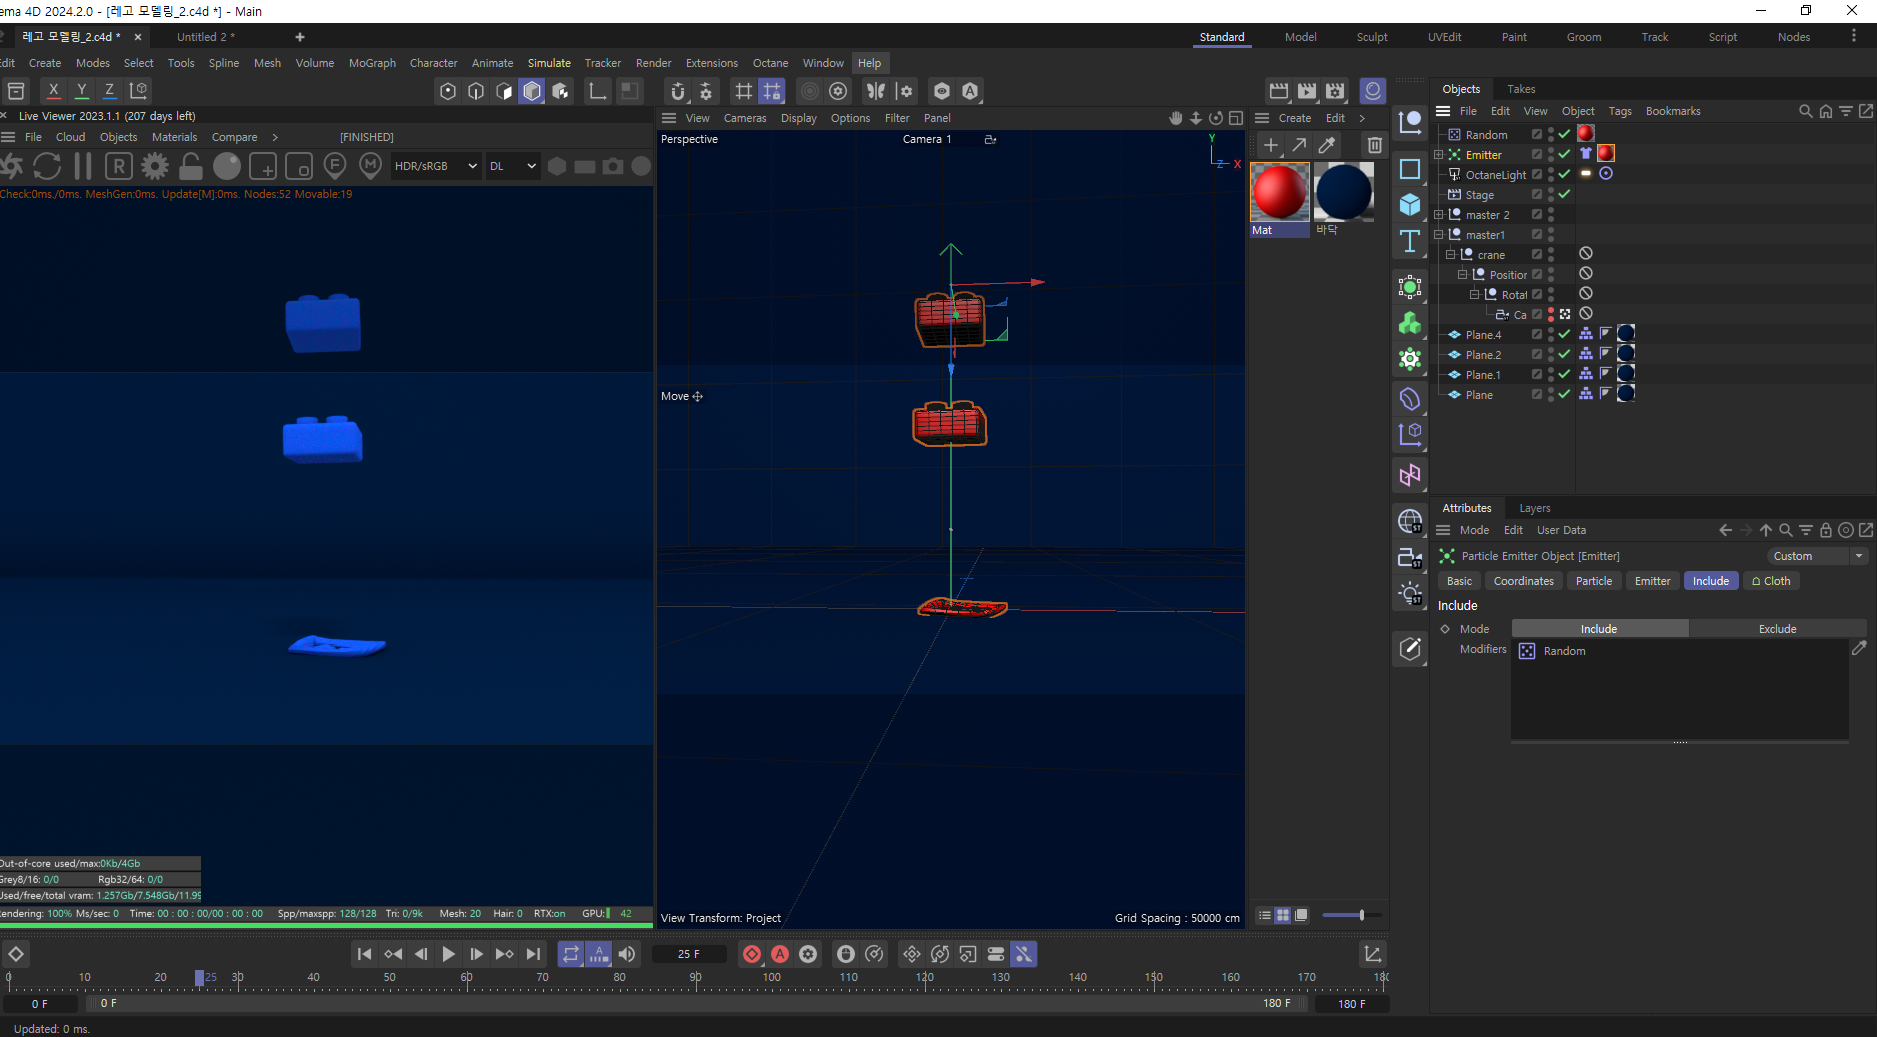Pause Live Viewer rendering

(83, 166)
